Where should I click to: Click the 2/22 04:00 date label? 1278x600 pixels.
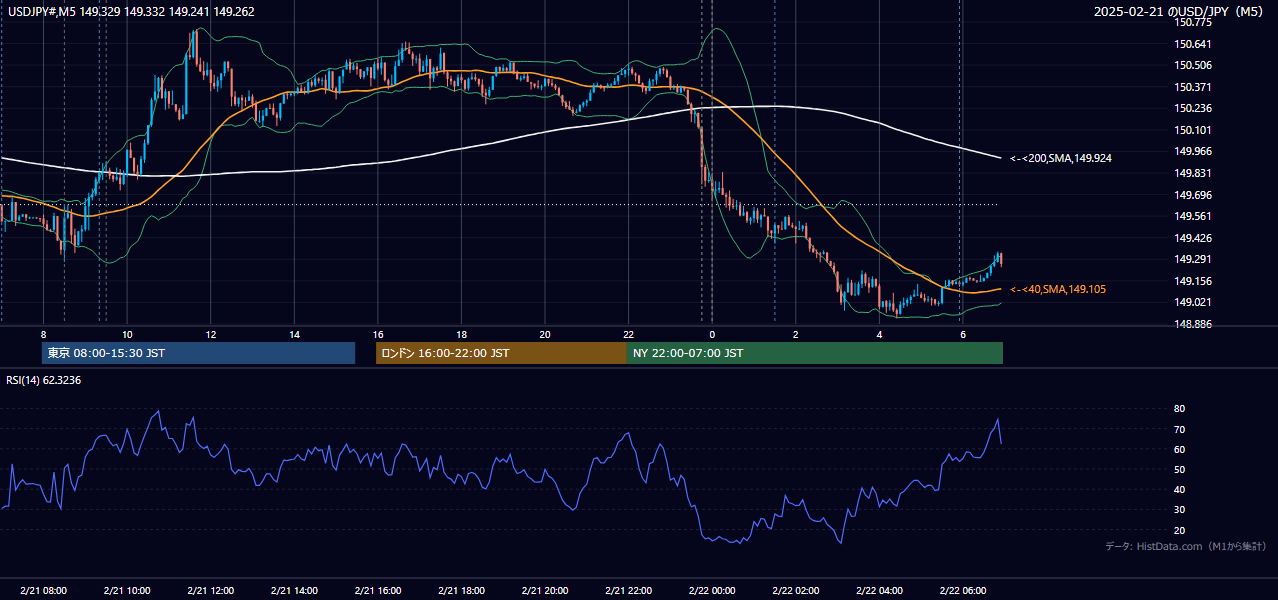(879, 591)
